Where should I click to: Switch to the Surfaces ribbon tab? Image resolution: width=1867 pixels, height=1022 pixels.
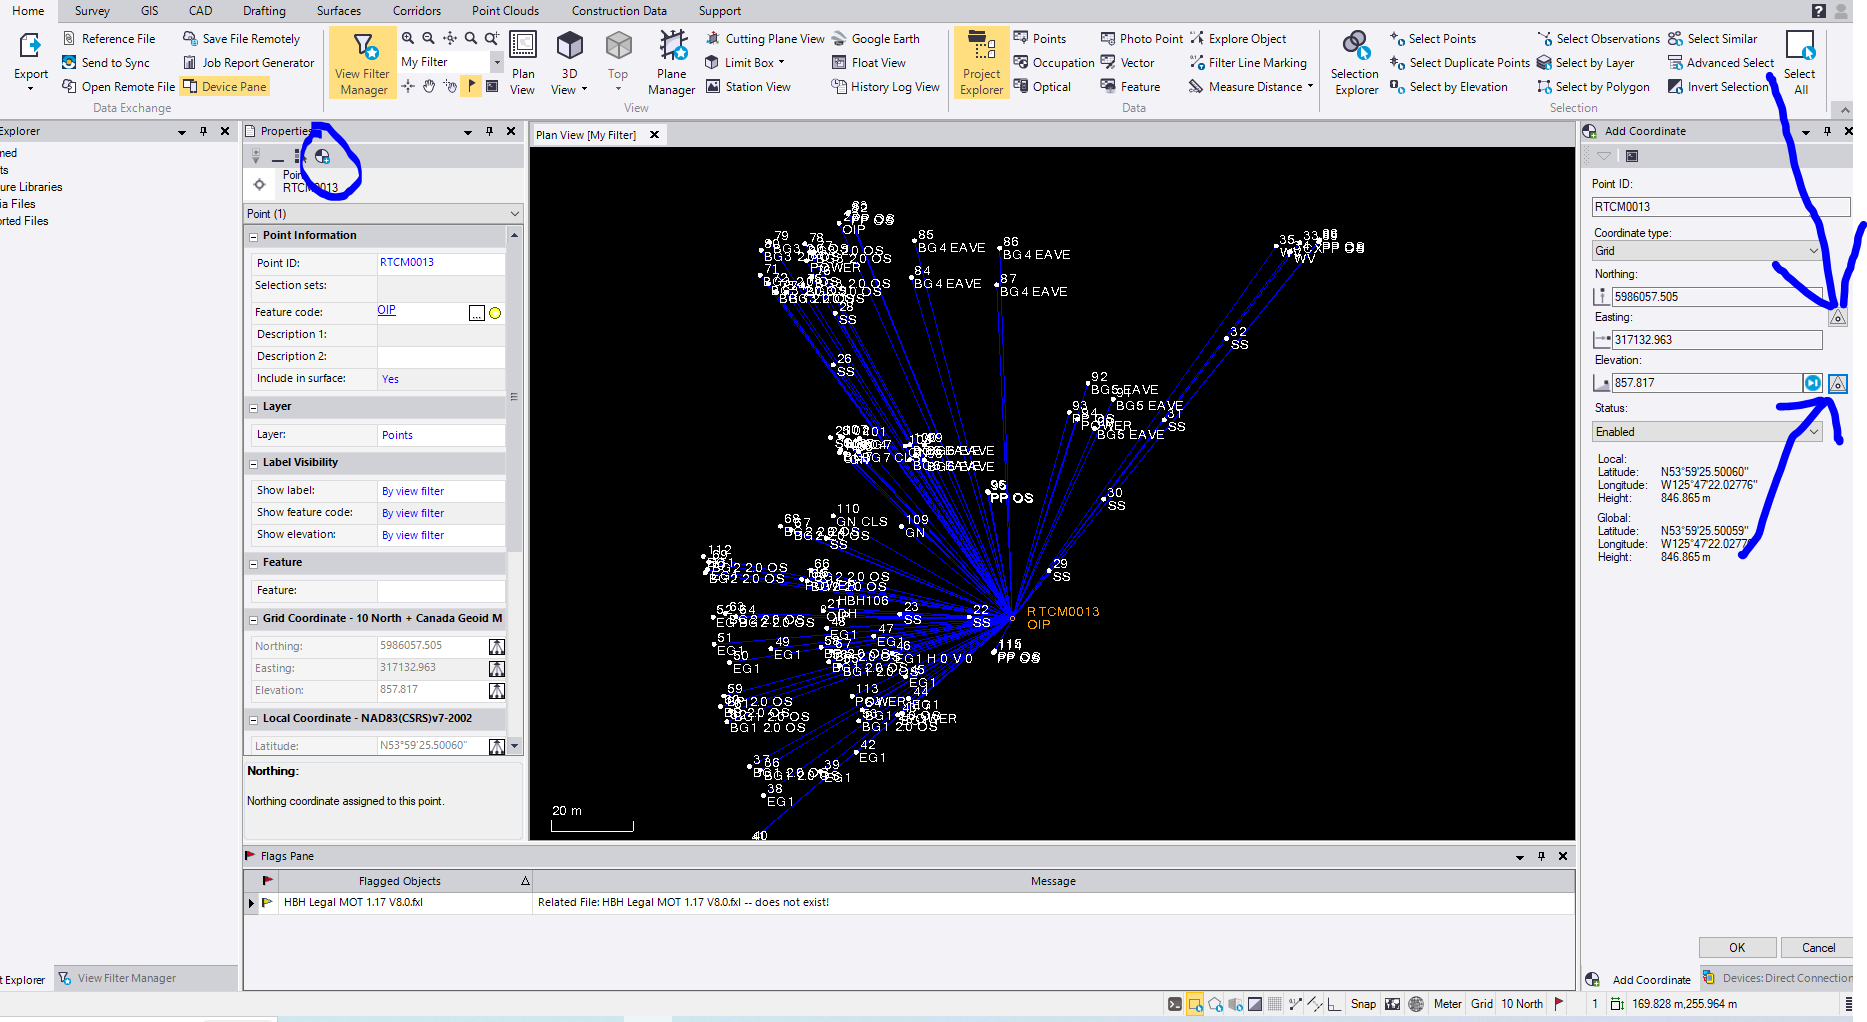[339, 11]
